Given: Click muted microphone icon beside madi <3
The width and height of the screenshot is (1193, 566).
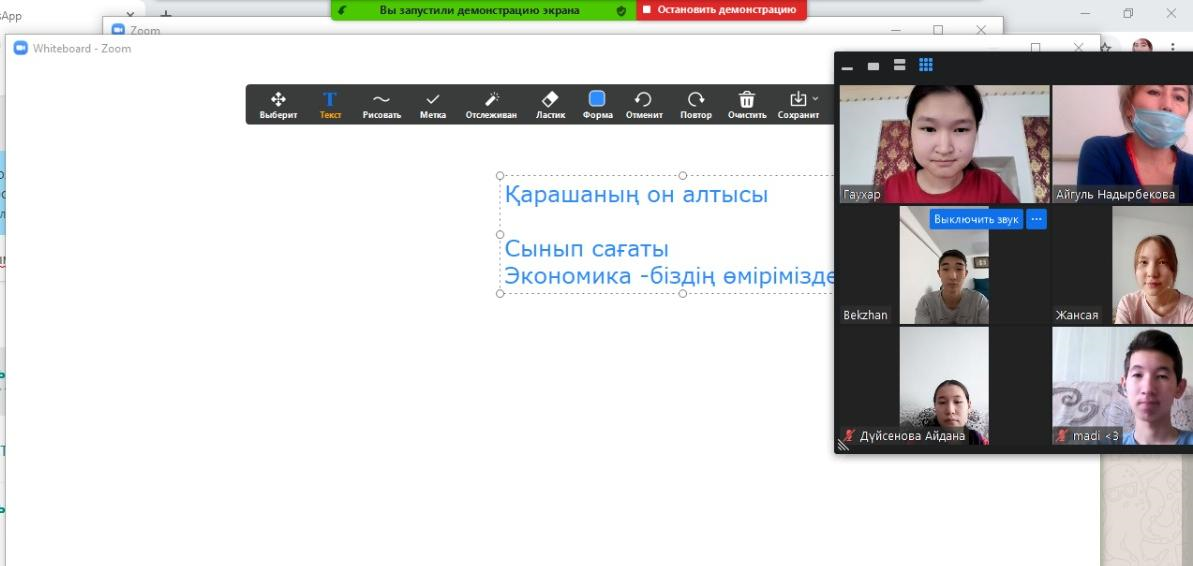Looking at the screenshot, I should coord(1062,436).
